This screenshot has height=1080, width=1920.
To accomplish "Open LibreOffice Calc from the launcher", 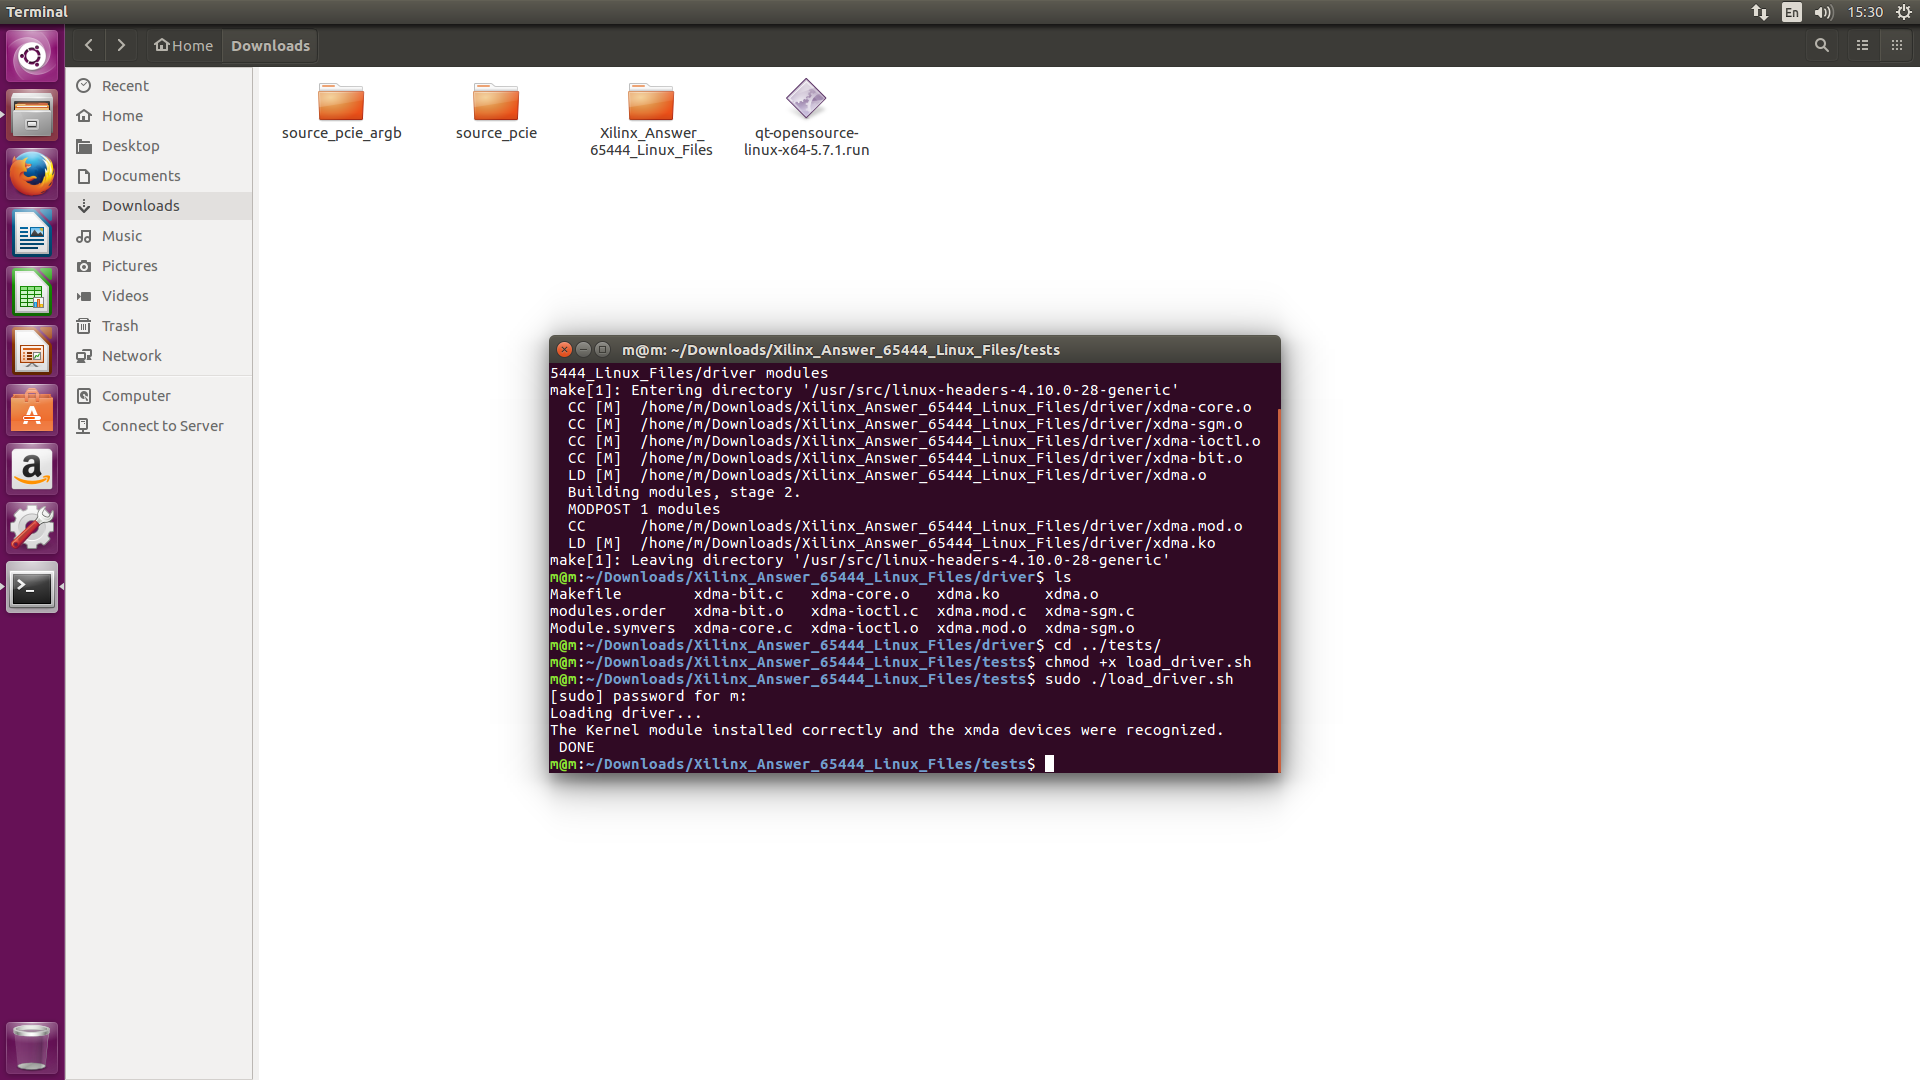I will [32, 293].
